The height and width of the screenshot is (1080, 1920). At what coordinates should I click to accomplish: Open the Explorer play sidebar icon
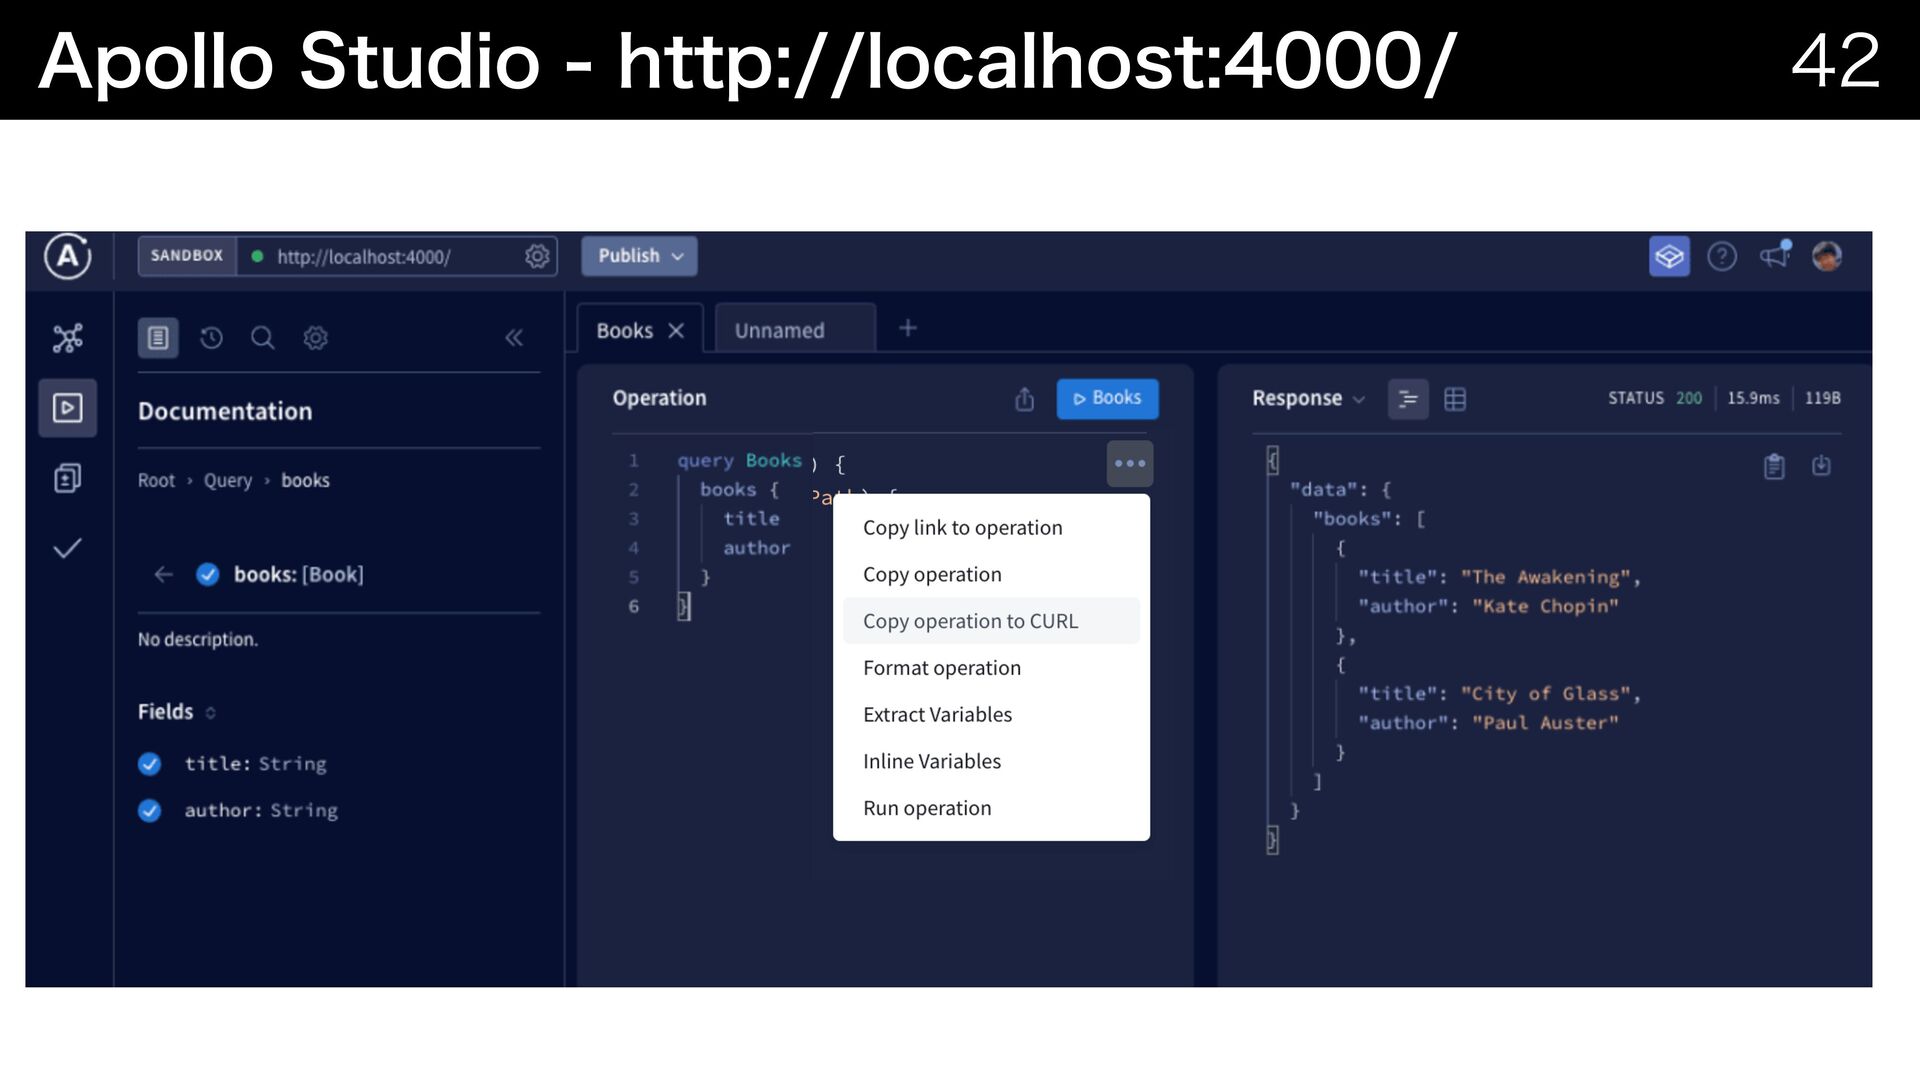click(x=67, y=408)
